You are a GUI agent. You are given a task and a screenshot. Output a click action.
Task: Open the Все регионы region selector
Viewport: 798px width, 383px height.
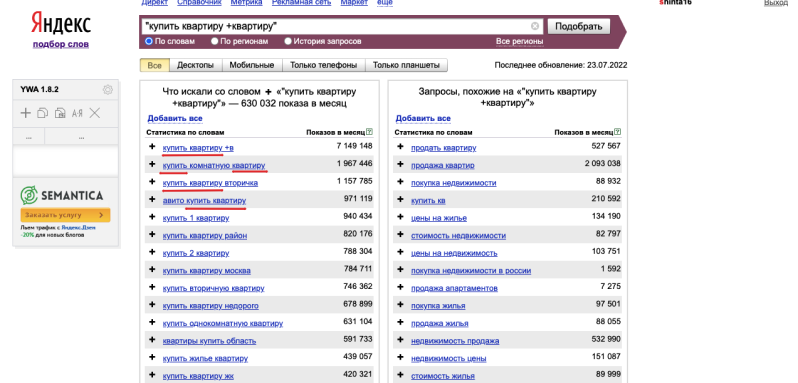(x=520, y=41)
